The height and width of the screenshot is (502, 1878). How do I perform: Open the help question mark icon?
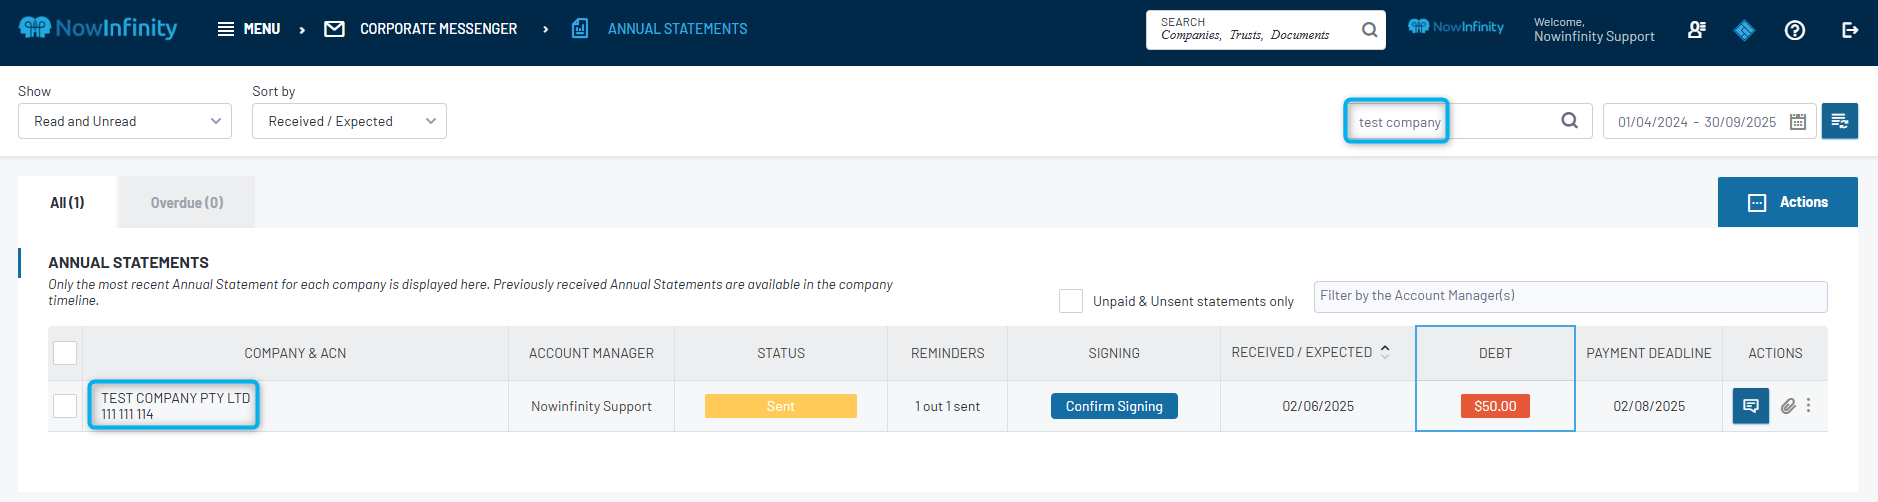click(1794, 30)
